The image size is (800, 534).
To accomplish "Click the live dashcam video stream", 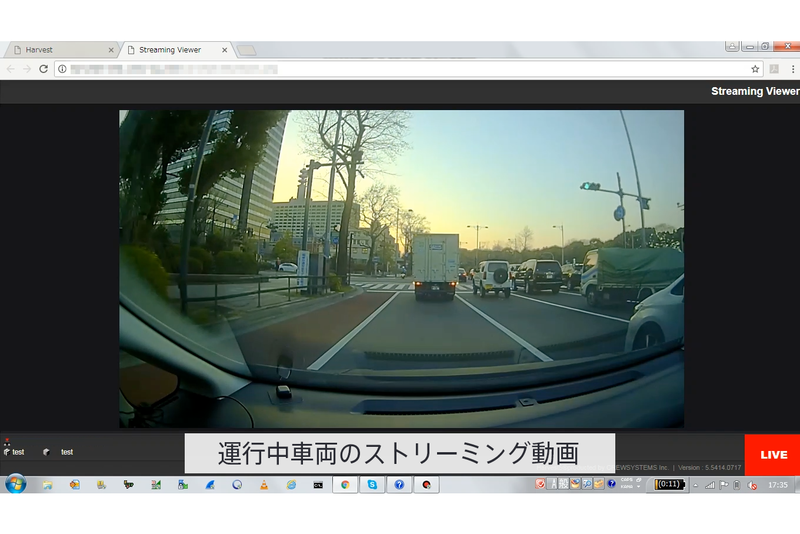I will (402, 269).
